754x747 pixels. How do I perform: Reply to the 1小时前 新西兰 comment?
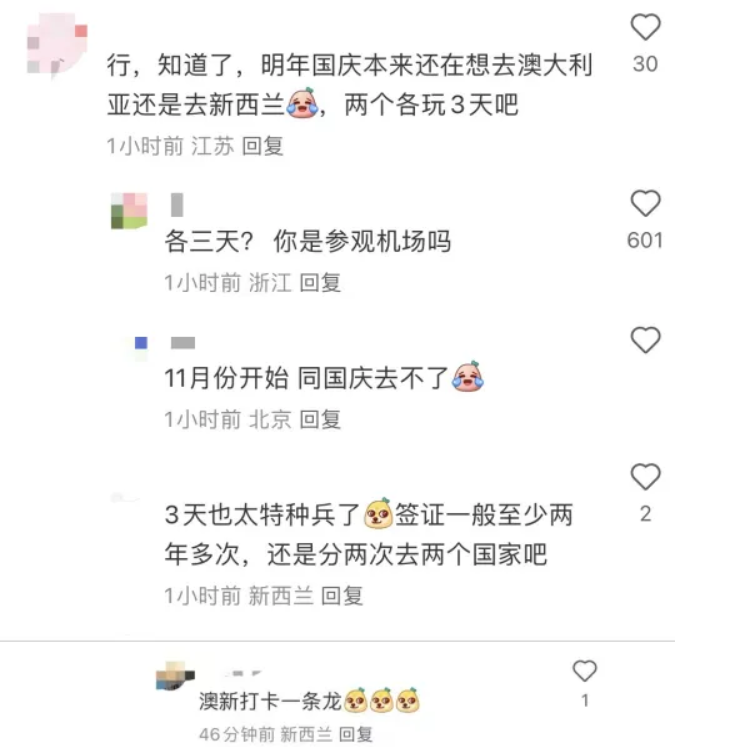341,596
